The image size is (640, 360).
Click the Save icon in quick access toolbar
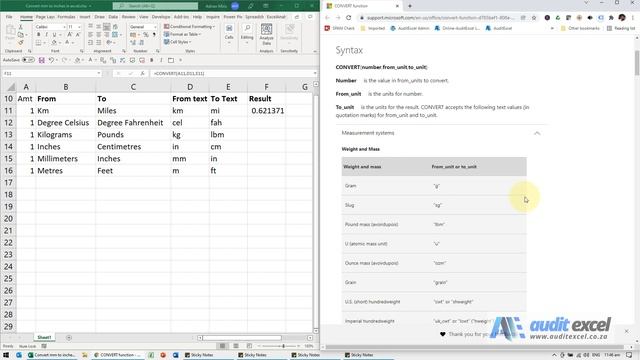point(42,60)
